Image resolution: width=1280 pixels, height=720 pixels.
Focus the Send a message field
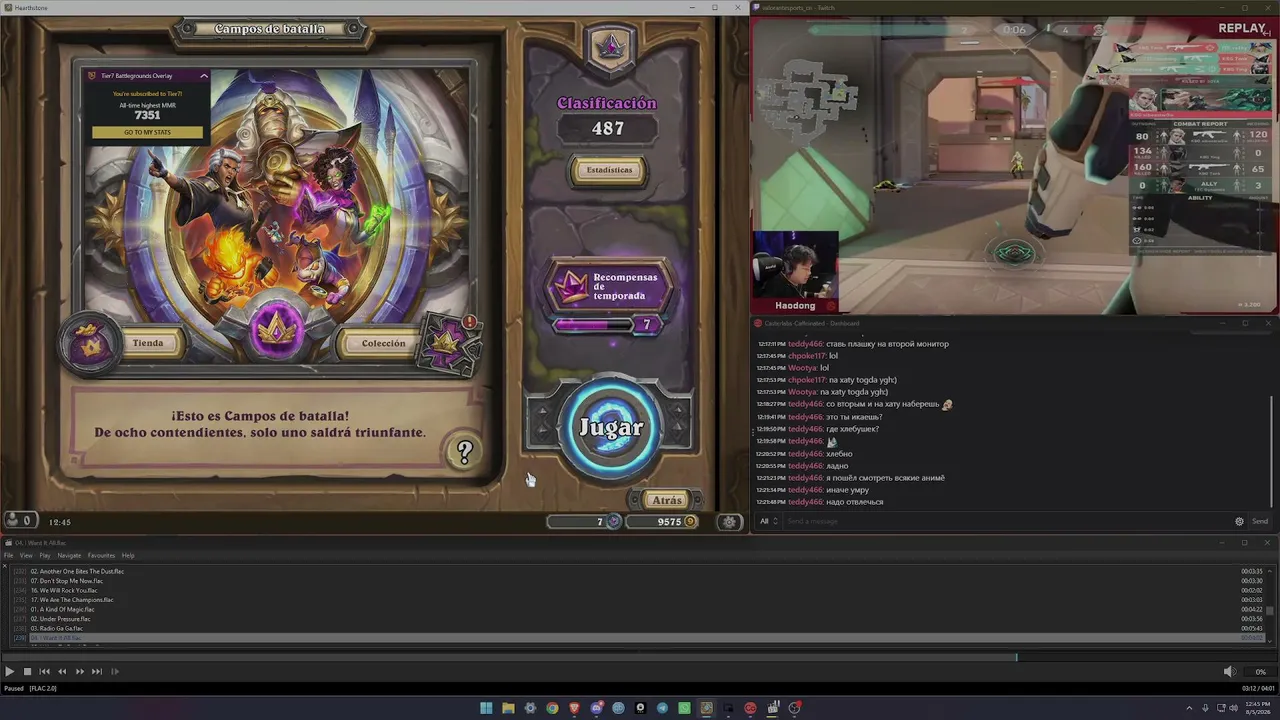click(1005, 521)
